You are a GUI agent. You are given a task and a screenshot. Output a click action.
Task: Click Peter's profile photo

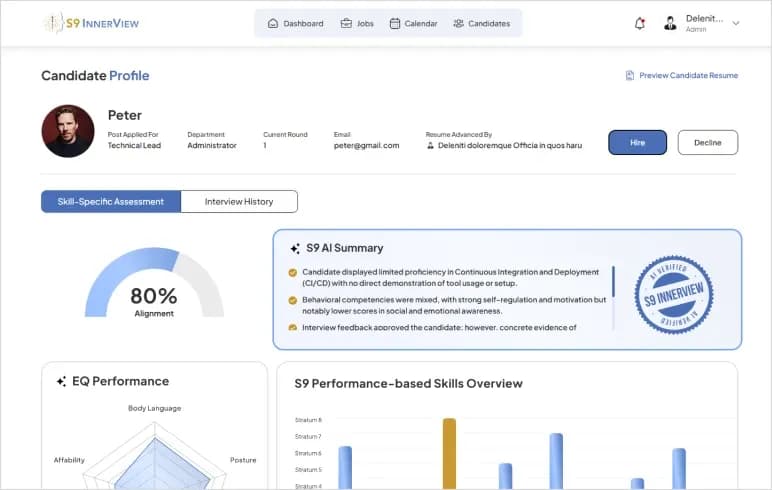68,131
